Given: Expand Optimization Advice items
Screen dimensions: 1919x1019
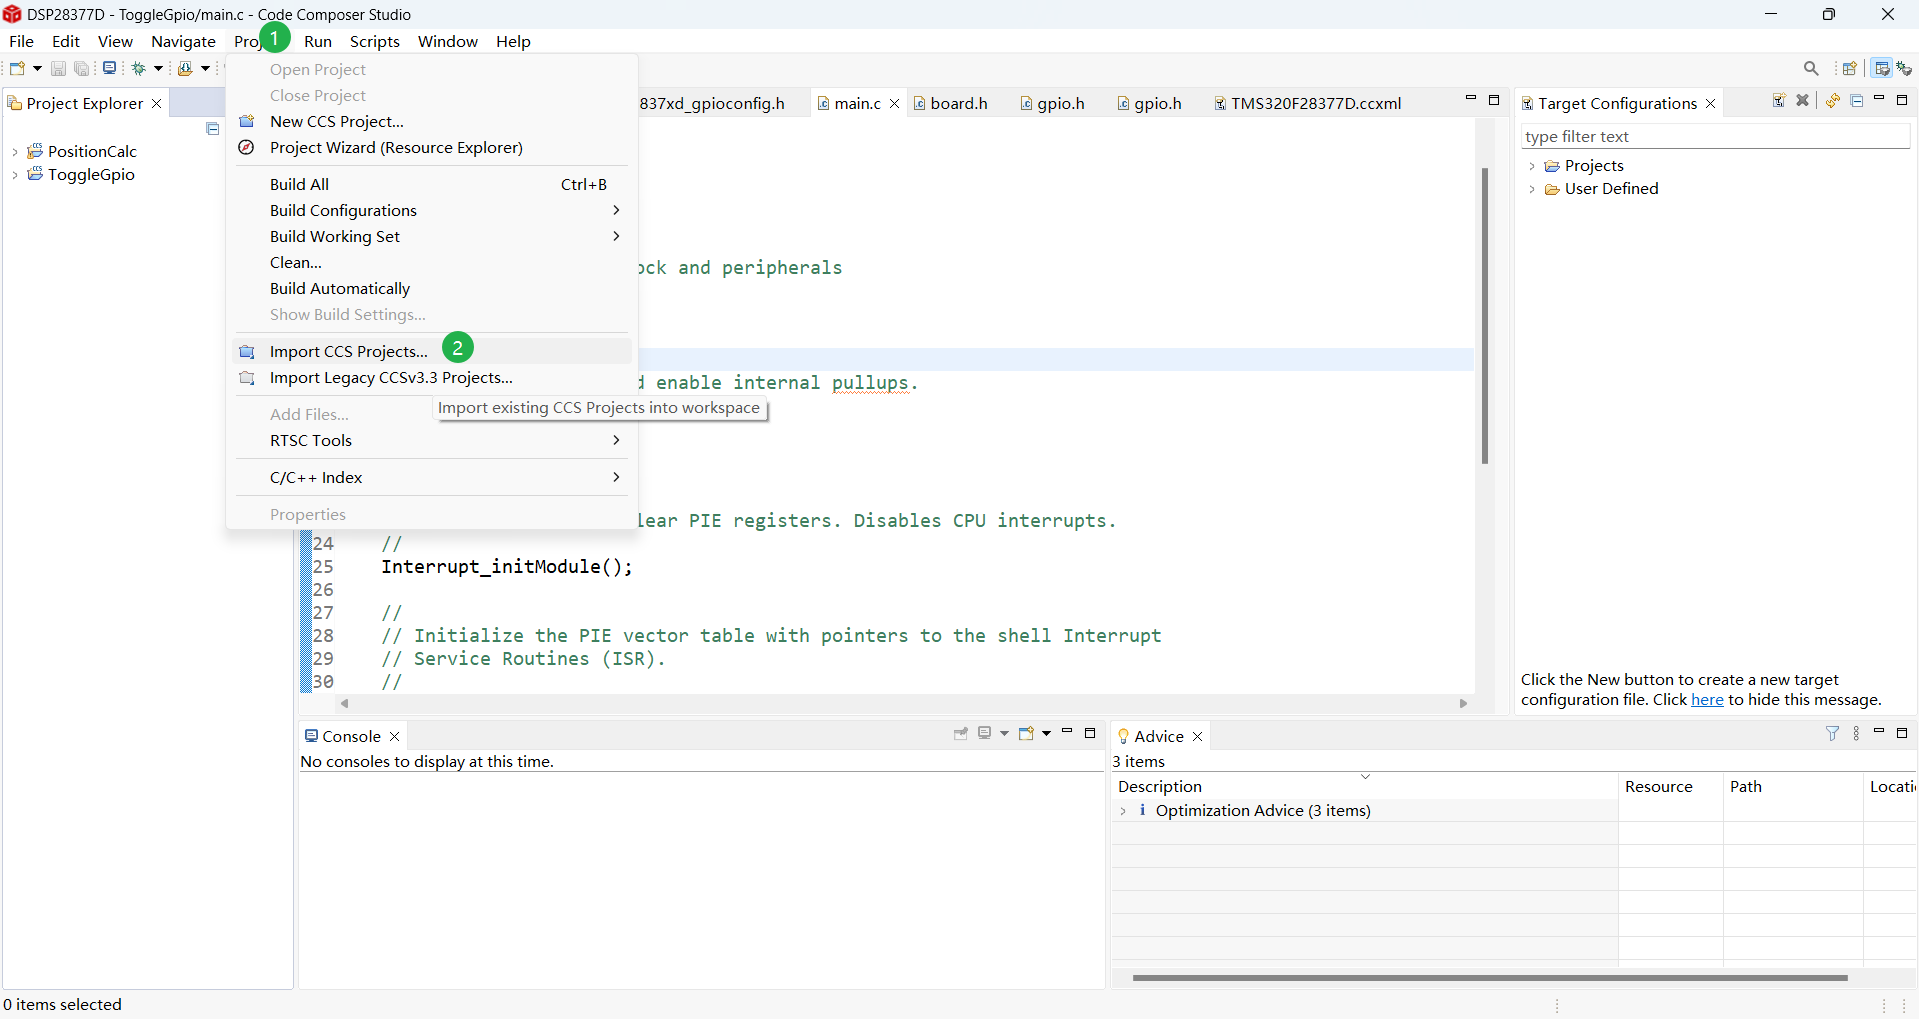Looking at the screenshot, I should point(1123,811).
